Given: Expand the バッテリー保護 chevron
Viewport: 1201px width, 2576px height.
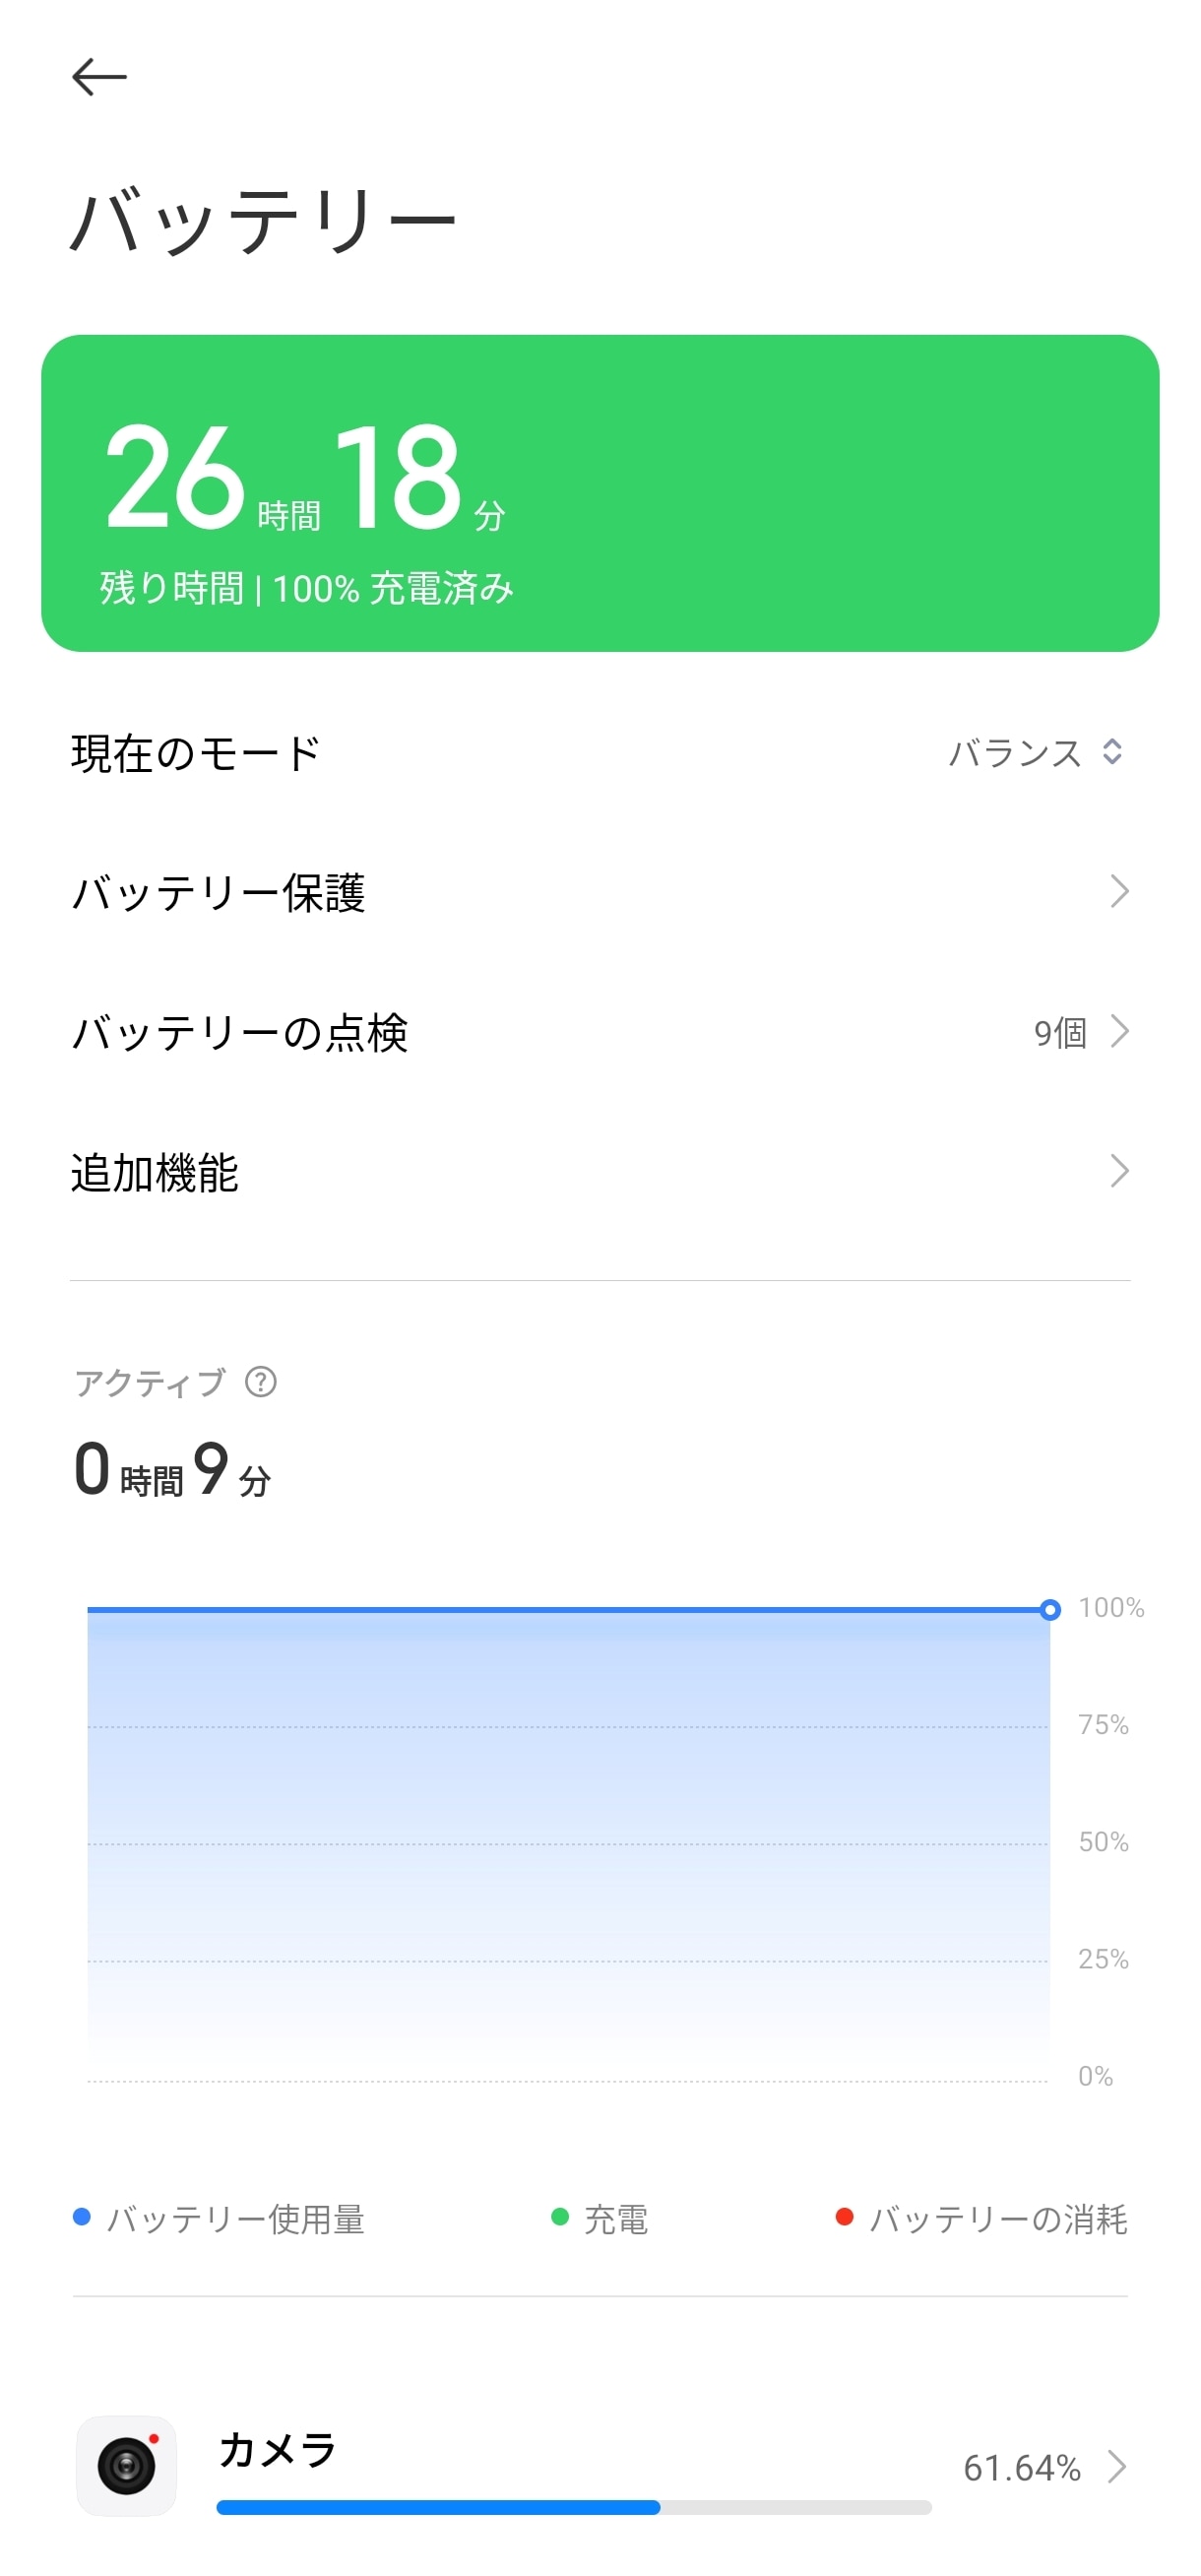Looking at the screenshot, I should [1119, 891].
